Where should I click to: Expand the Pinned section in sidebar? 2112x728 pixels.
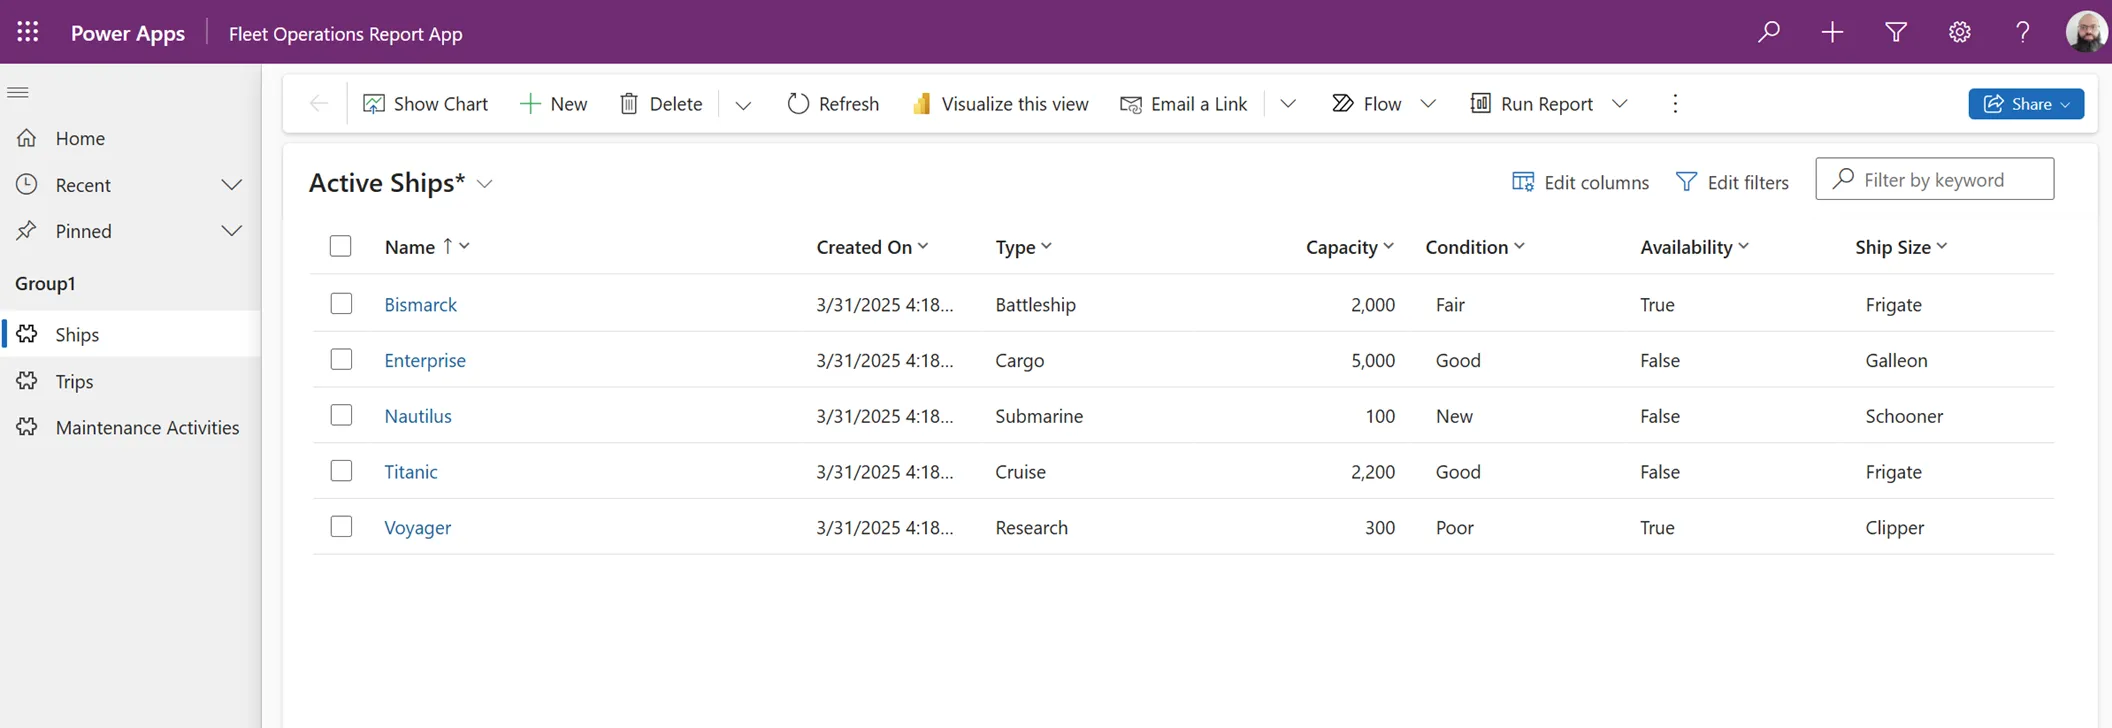pyautogui.click(x=231, y=231)
